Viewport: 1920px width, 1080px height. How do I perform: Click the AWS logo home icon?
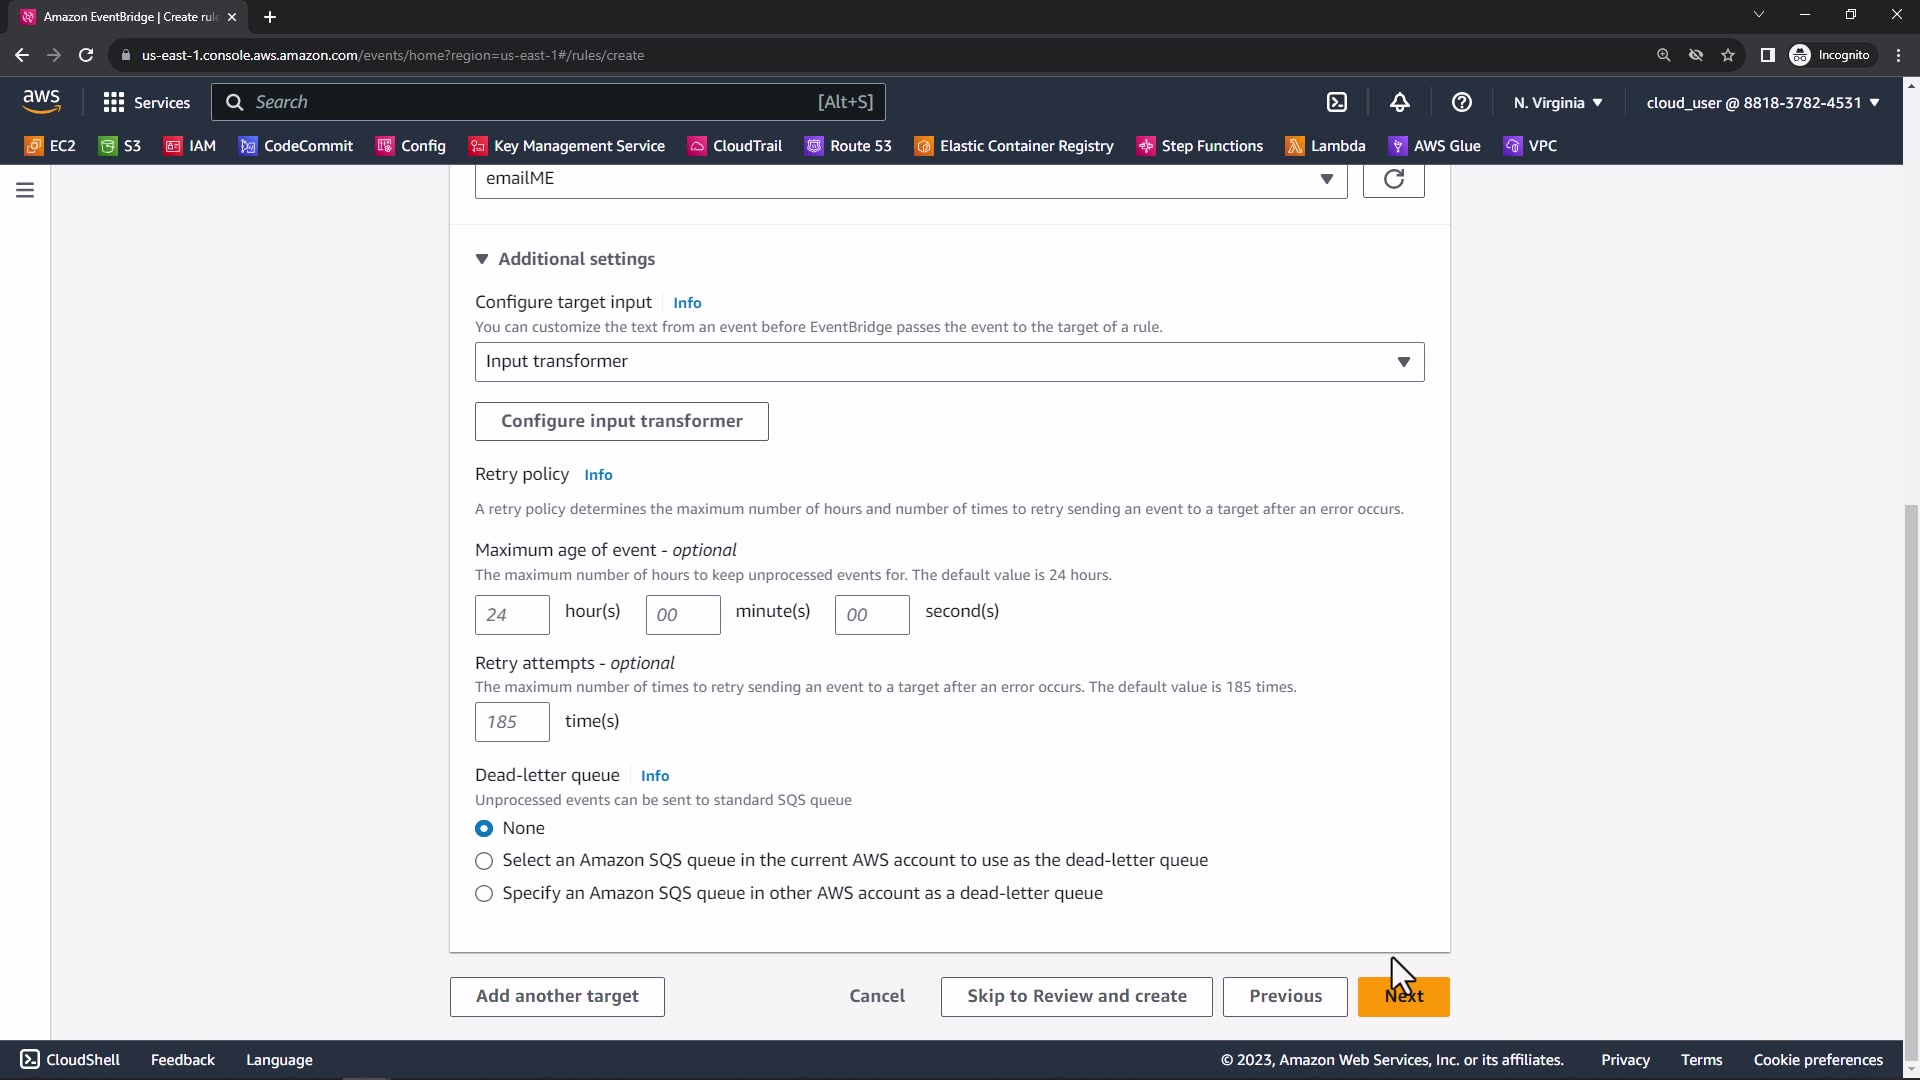[x=41, y=101]
